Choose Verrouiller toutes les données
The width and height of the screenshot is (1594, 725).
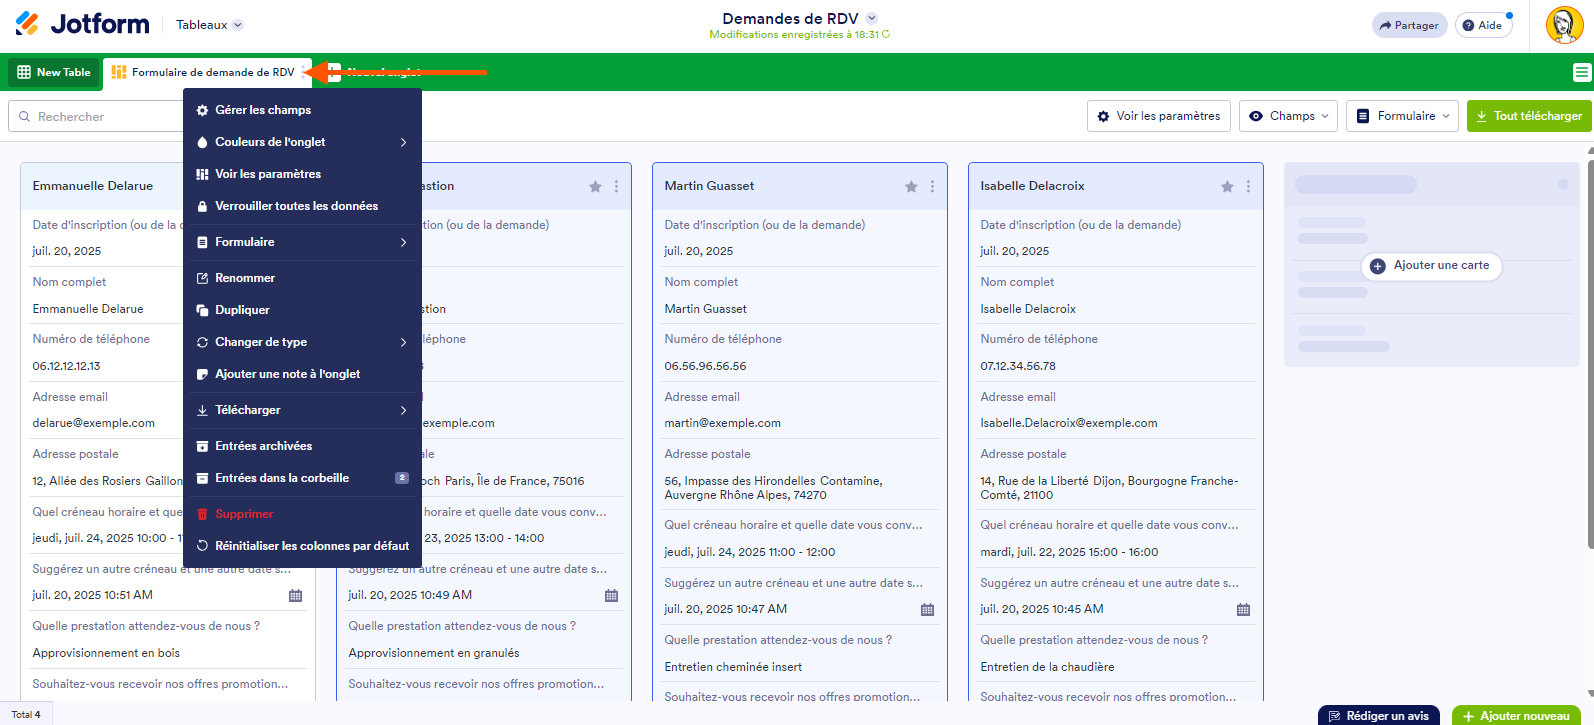[x=303, y=206]
